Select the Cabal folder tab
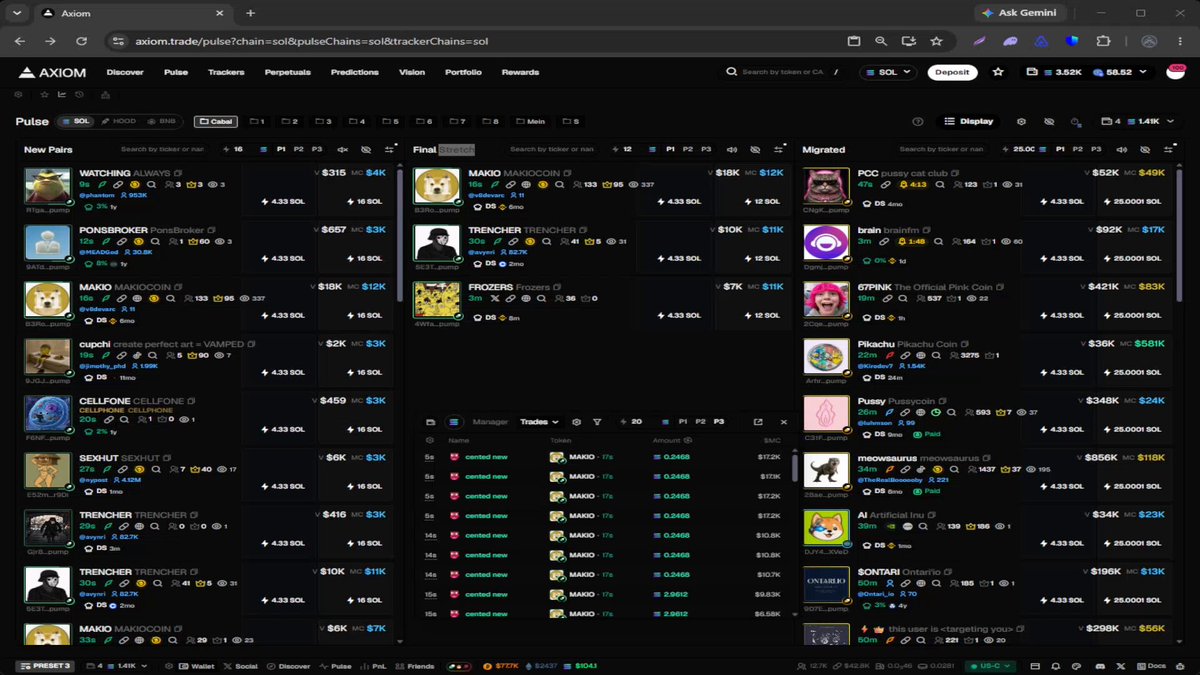 coord(215,121)
